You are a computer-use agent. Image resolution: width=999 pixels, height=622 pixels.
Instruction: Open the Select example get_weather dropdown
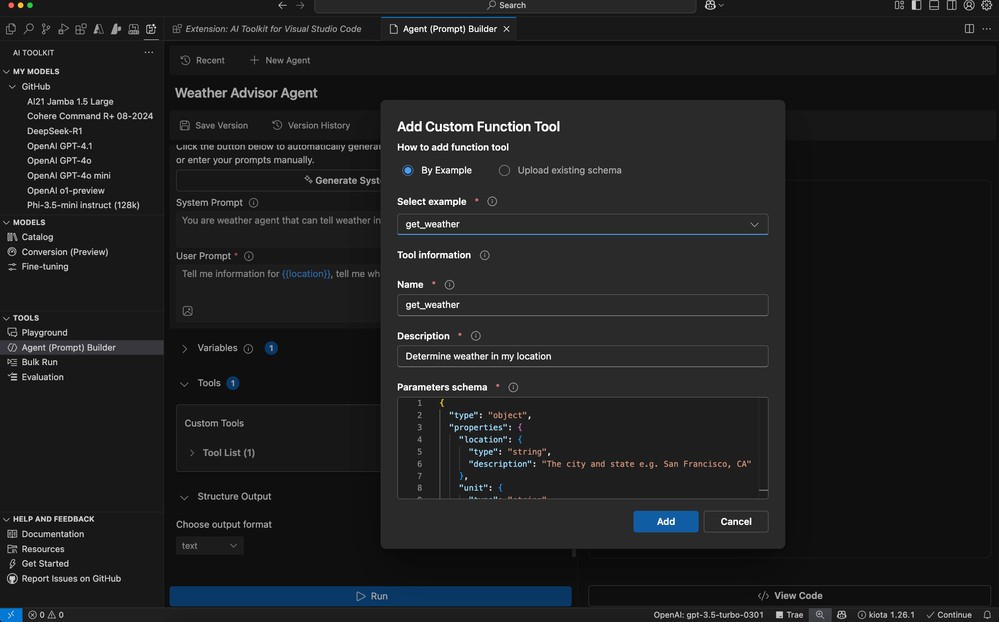[582, 224]
